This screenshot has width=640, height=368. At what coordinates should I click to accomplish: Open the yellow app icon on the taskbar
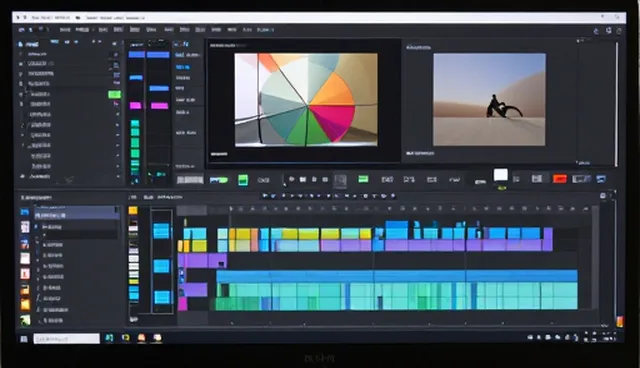pos(126,338)
